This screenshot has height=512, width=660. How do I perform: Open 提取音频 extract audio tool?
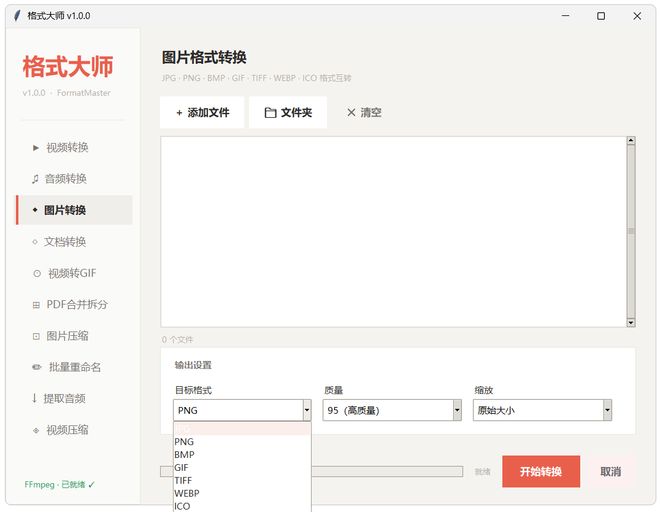(x=75, y=398)
